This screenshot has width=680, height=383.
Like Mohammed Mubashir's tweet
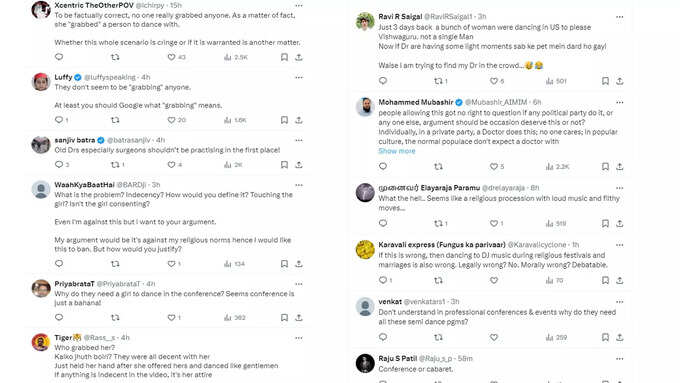click(x=494, y=167)
